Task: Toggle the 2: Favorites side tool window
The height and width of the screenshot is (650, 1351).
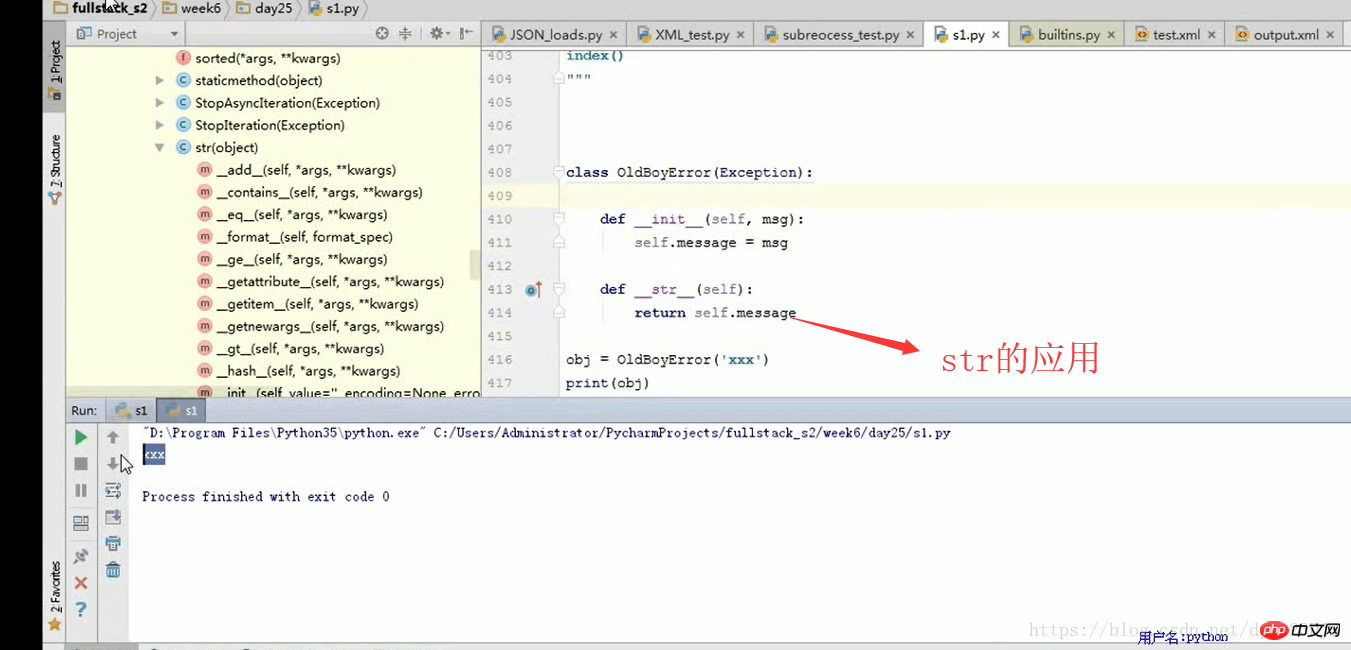Action: 55,596
